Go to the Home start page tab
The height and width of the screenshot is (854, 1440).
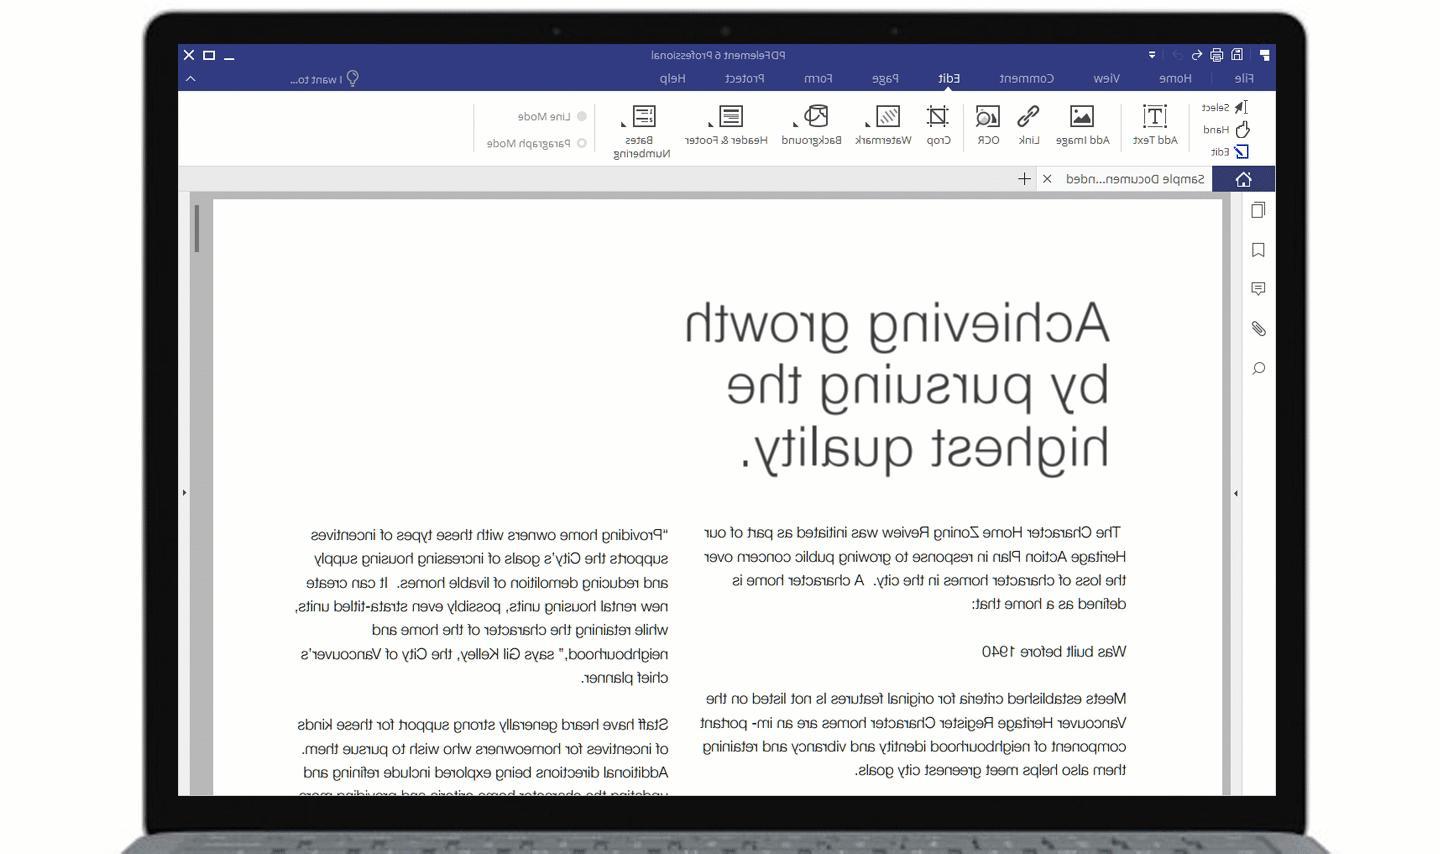(x=1243, y=179)
